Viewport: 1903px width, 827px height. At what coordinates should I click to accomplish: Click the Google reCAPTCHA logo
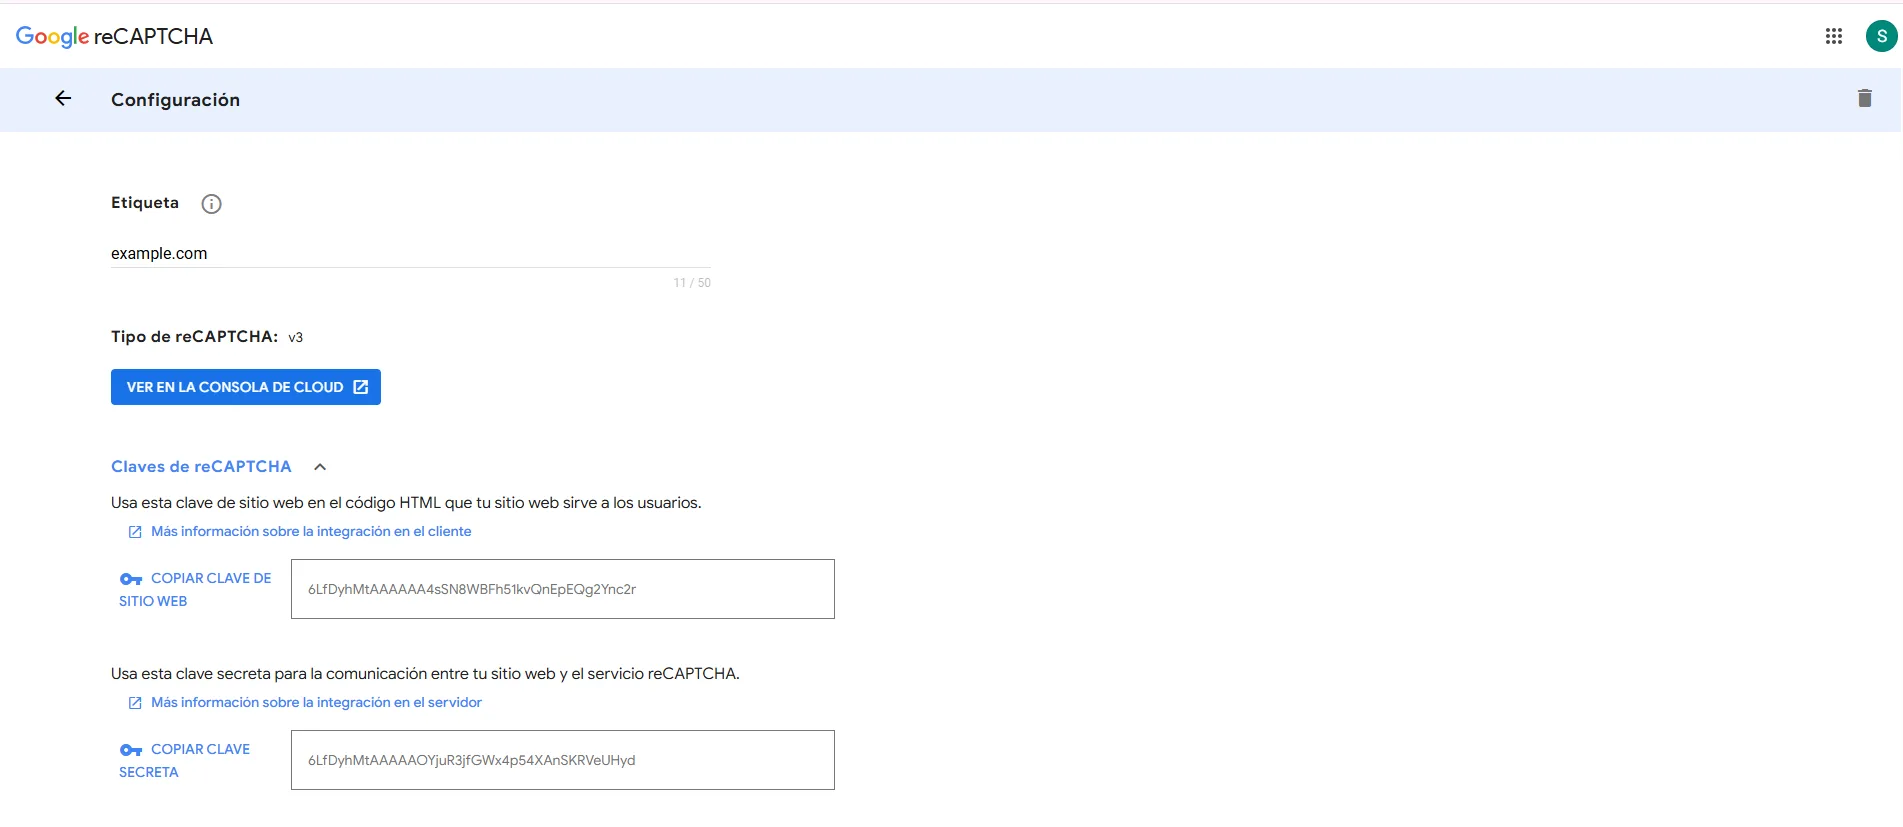tap(114, 37)
